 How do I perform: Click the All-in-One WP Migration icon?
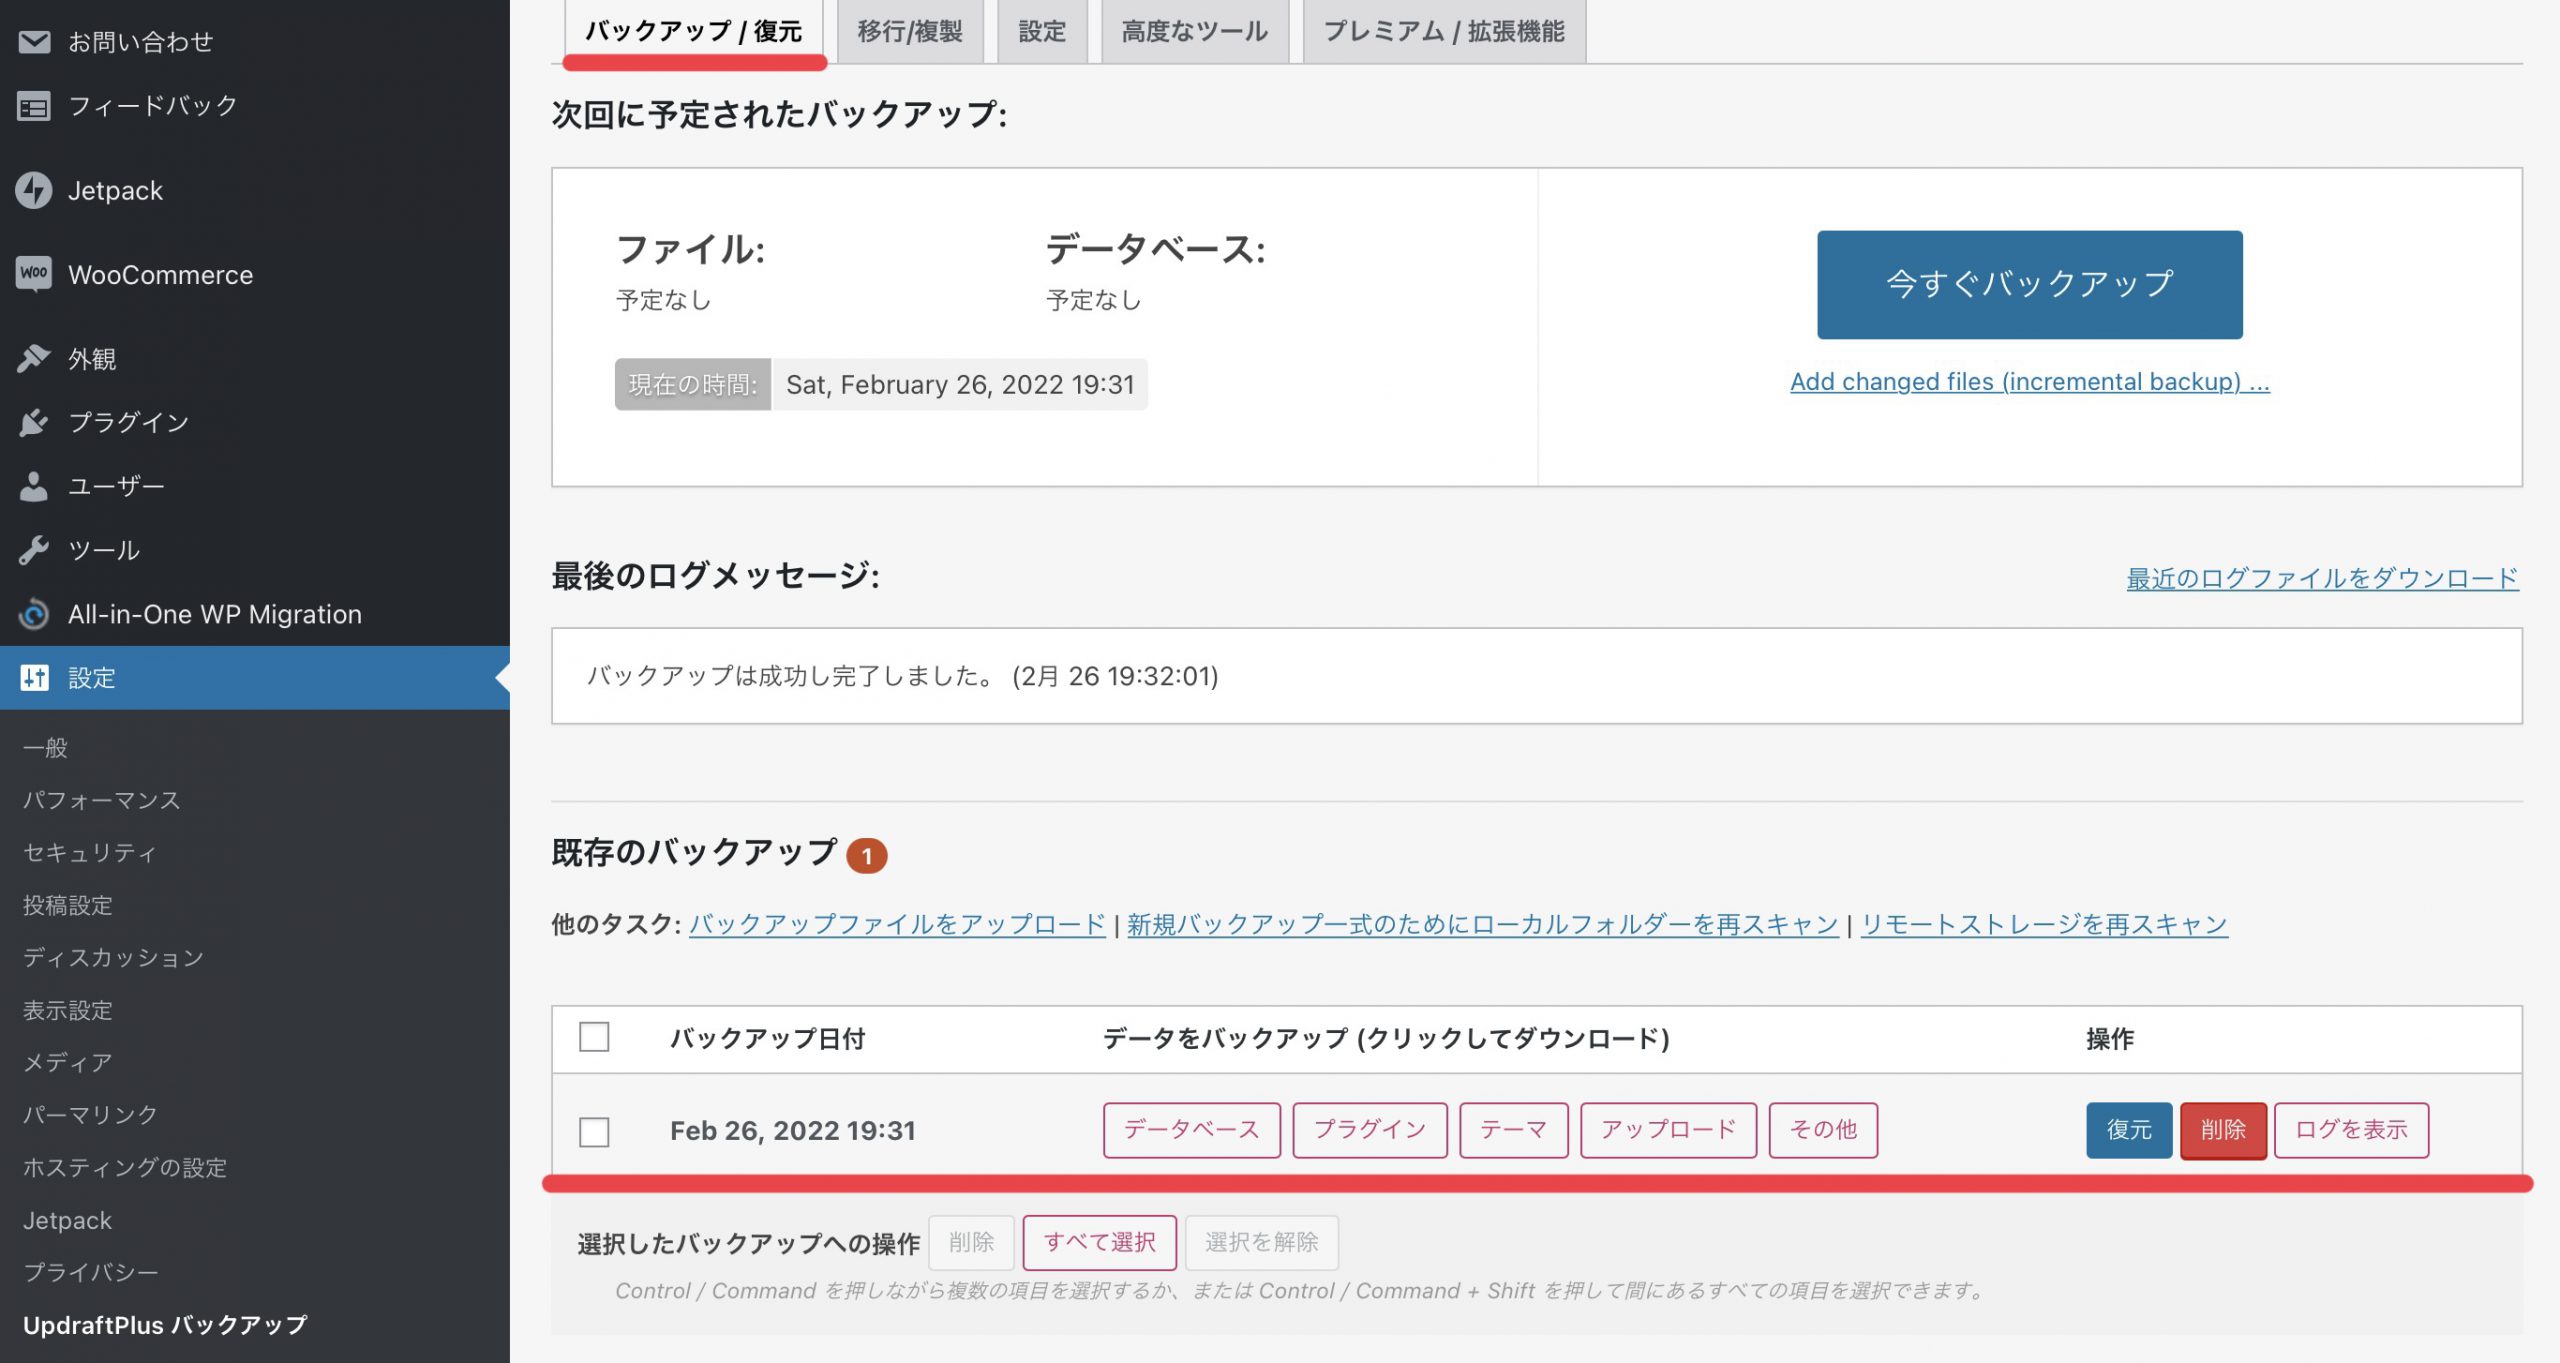pos(34,614)
